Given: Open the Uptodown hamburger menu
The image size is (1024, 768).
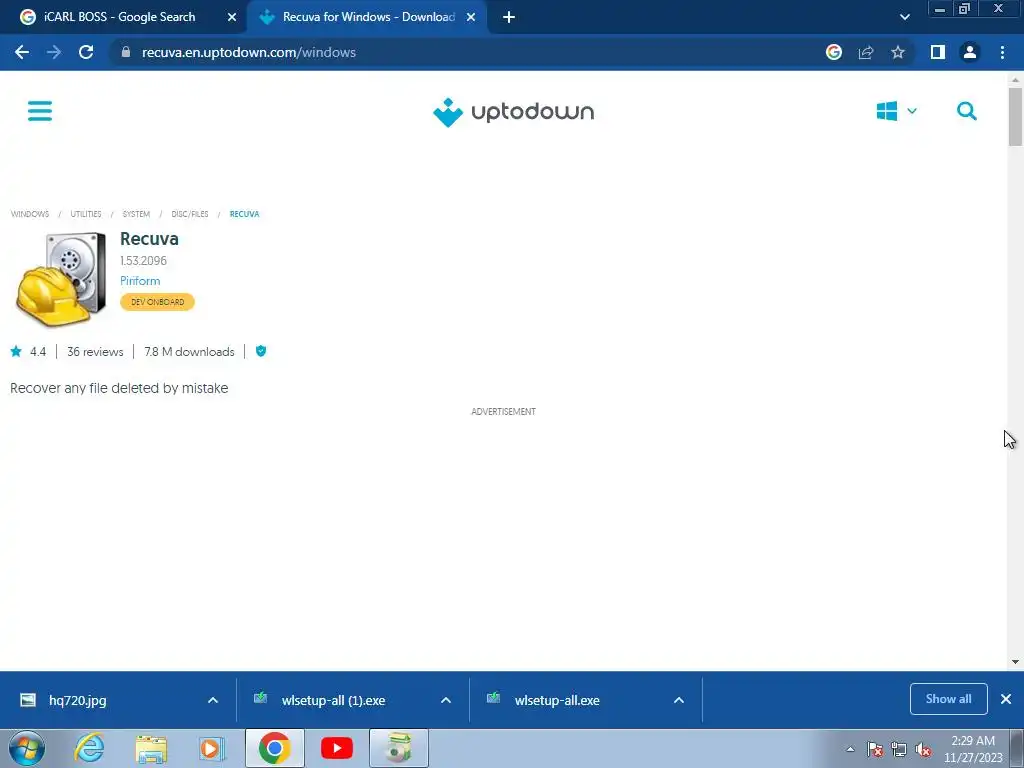Looking at the screenshot, I should click(x=40, y=111).
